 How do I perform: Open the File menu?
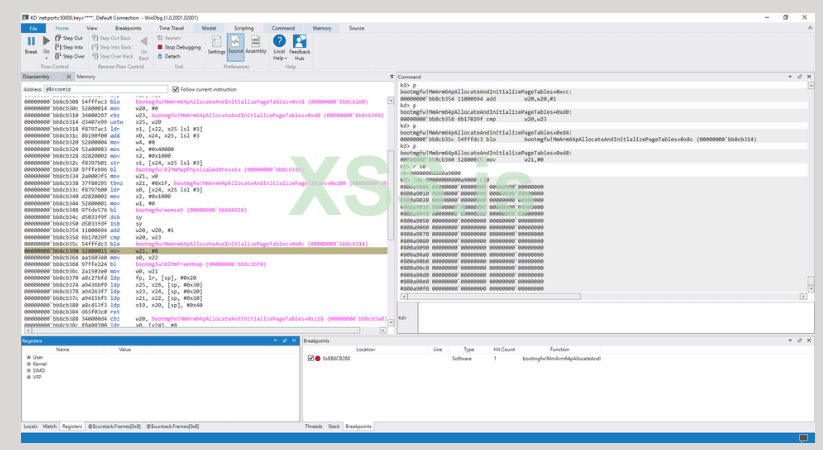(33, 28)
